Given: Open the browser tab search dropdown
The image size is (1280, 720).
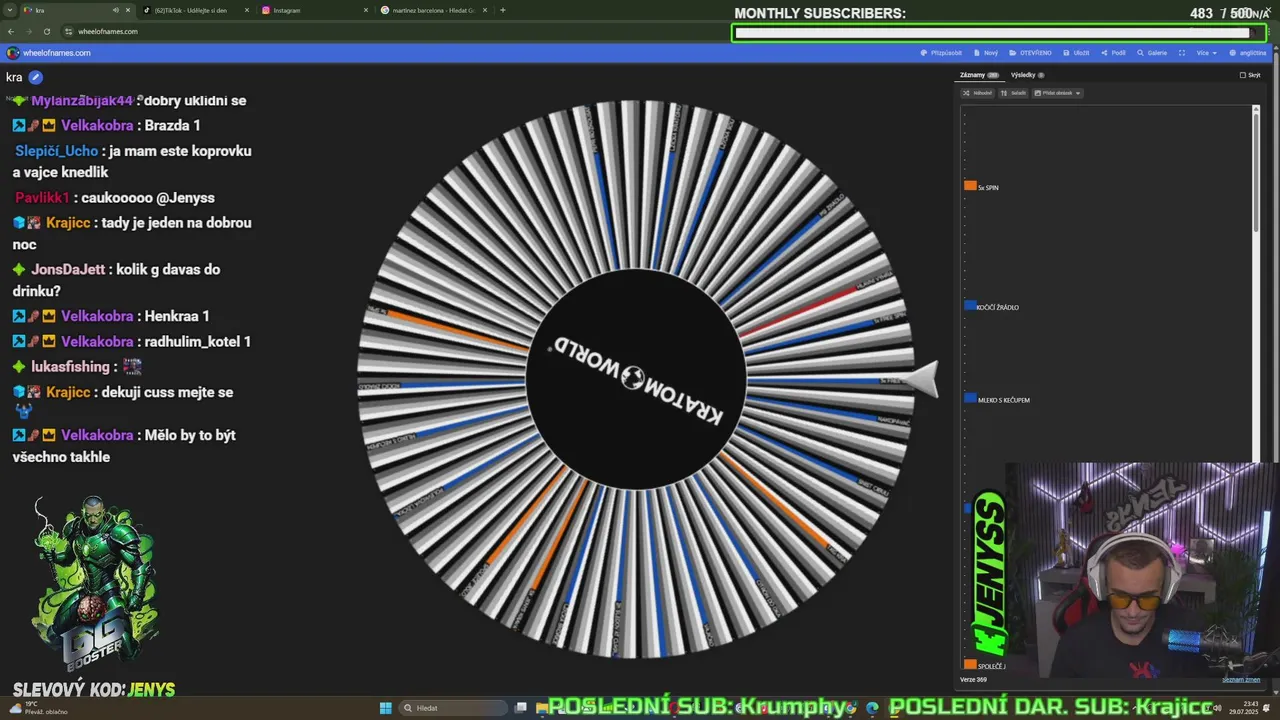Looking at the screenshot, I should (8, 10).
